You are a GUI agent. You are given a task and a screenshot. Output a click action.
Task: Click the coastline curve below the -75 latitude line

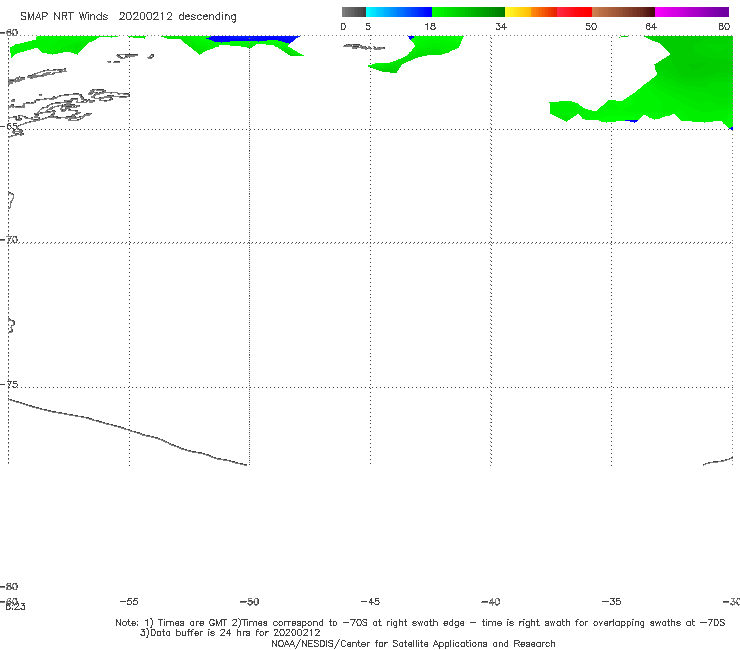(x=127, y=430)
